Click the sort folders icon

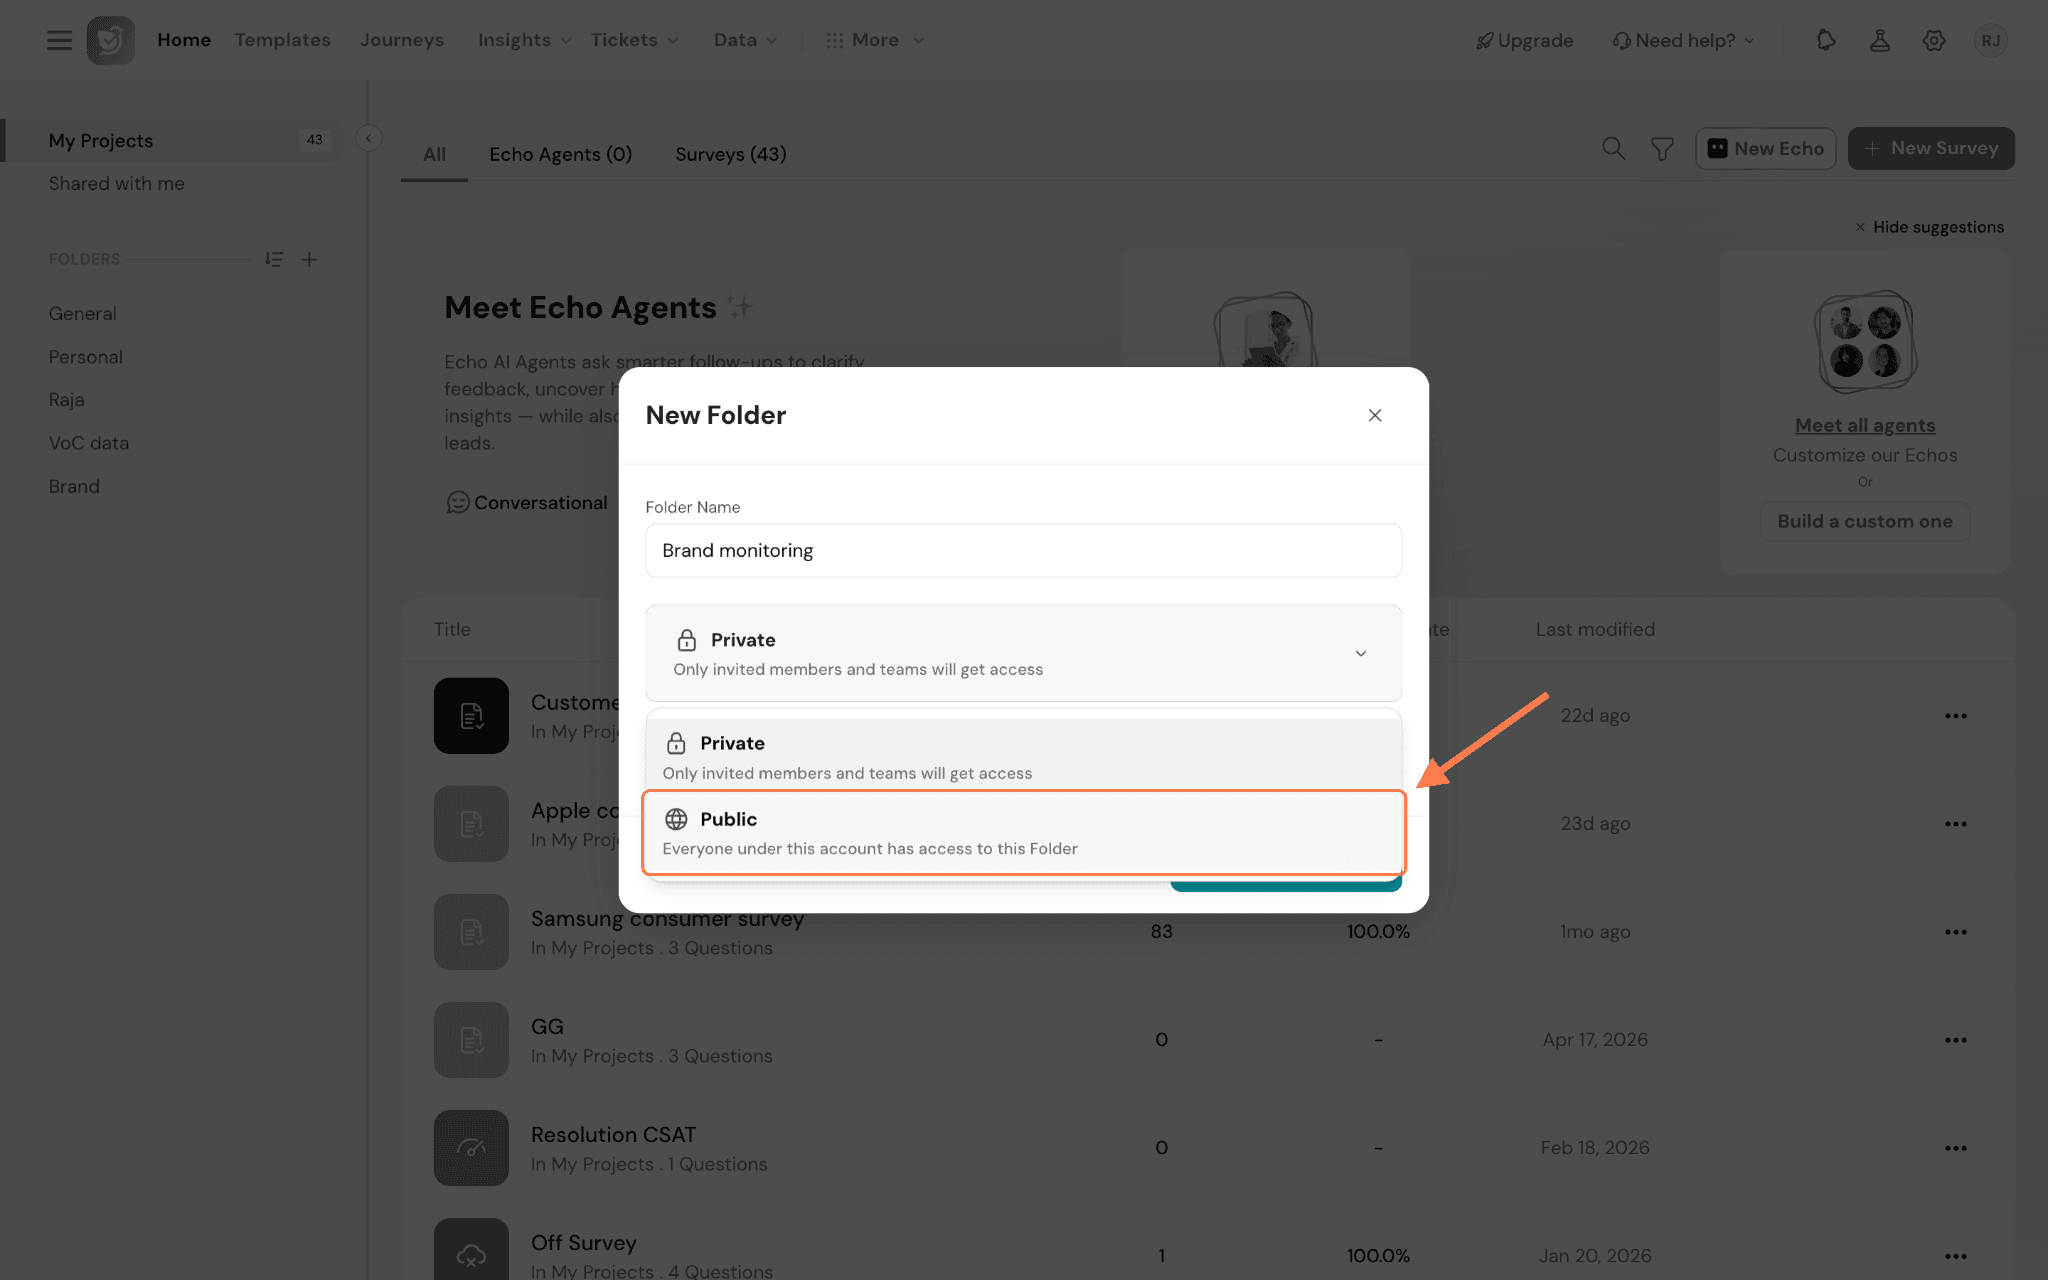click(274, 259)
